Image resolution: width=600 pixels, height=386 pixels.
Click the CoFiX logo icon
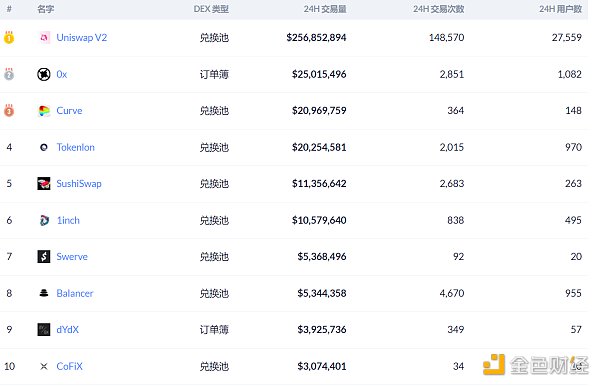click(x=44, y=366)
